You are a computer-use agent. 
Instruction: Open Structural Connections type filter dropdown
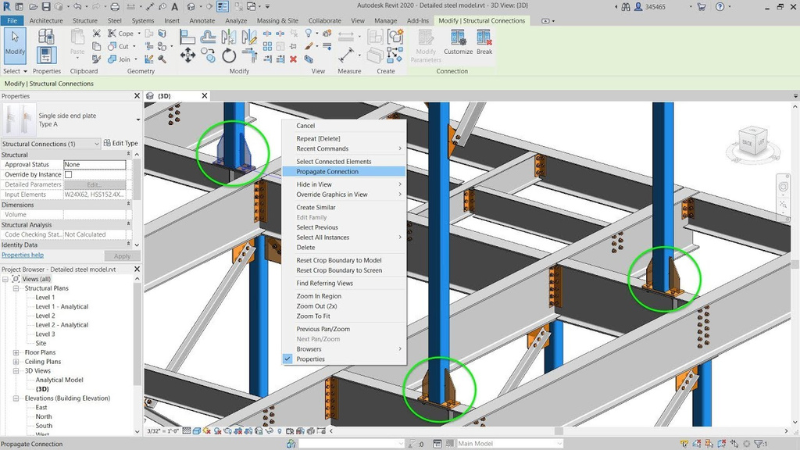[97, 144]
